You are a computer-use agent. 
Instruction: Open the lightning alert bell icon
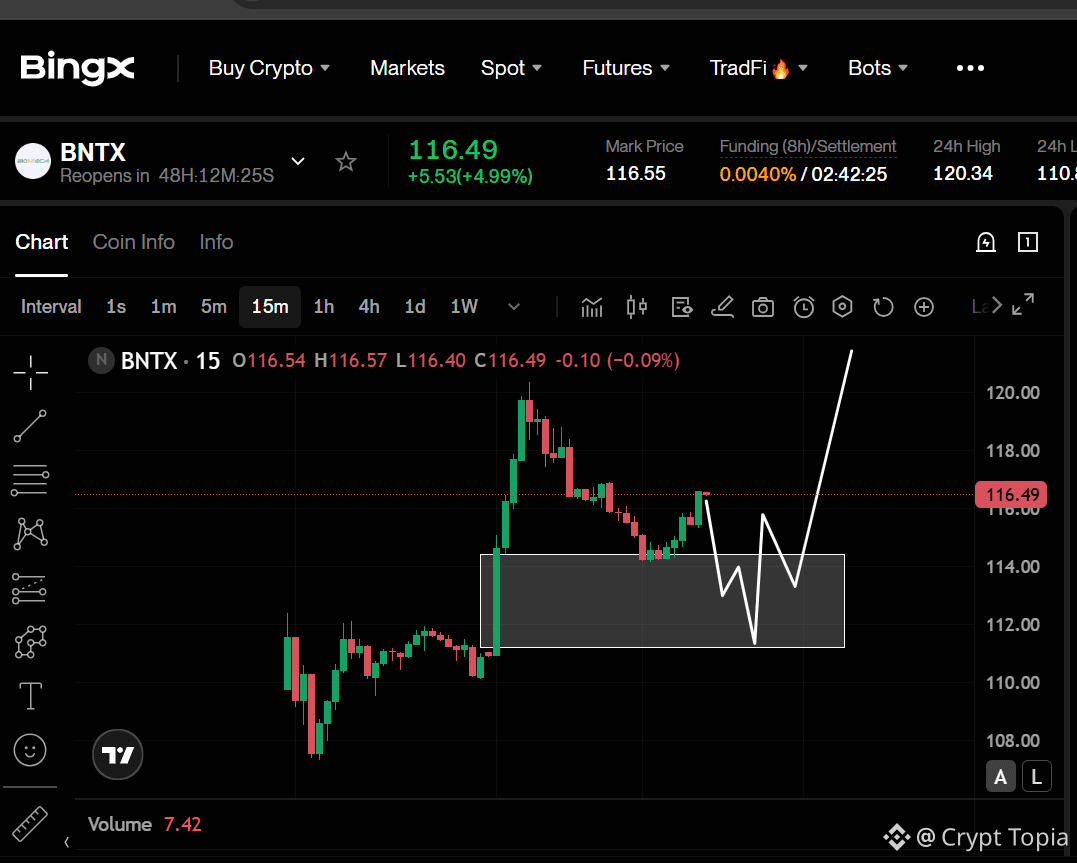tap(986, 242)
